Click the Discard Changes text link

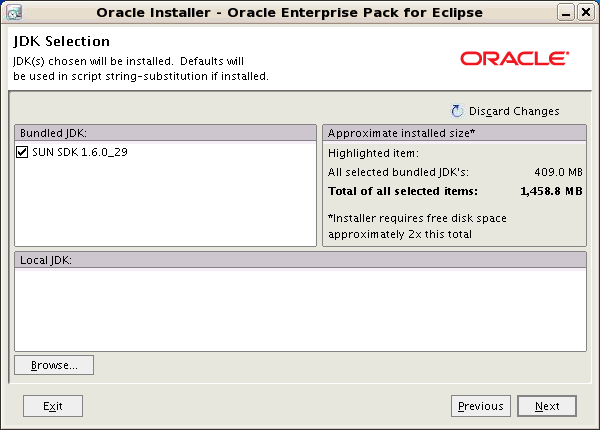pos(514,111)
